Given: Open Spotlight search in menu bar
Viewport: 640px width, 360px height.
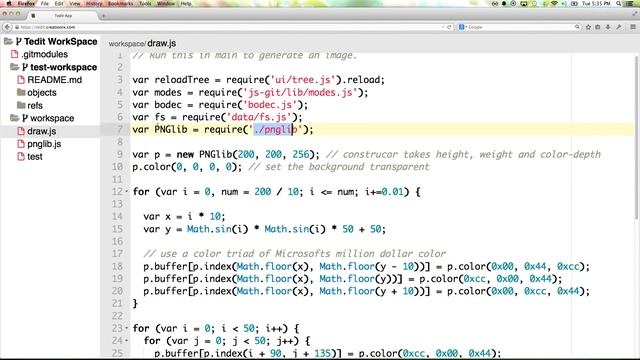Looking at the screenshot, I should pos(619,3).
